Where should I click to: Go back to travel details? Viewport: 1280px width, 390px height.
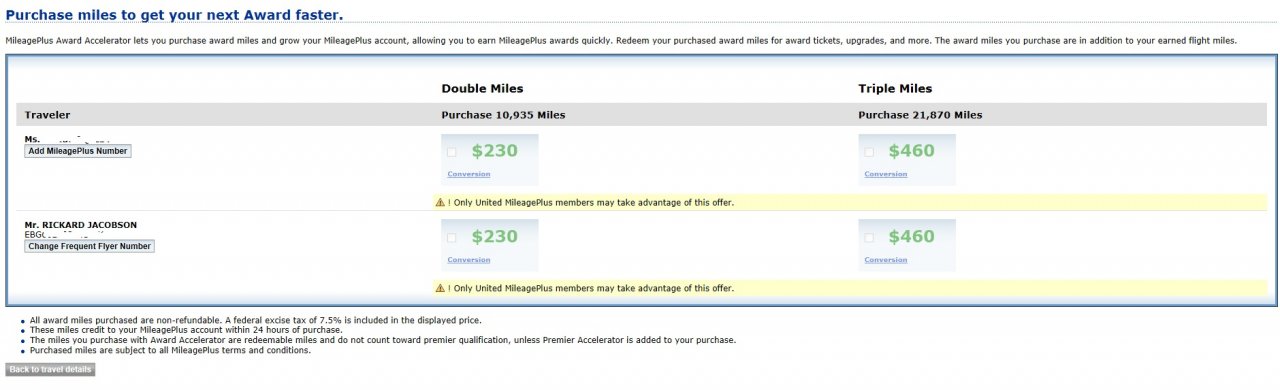click(x=50, y=370)
